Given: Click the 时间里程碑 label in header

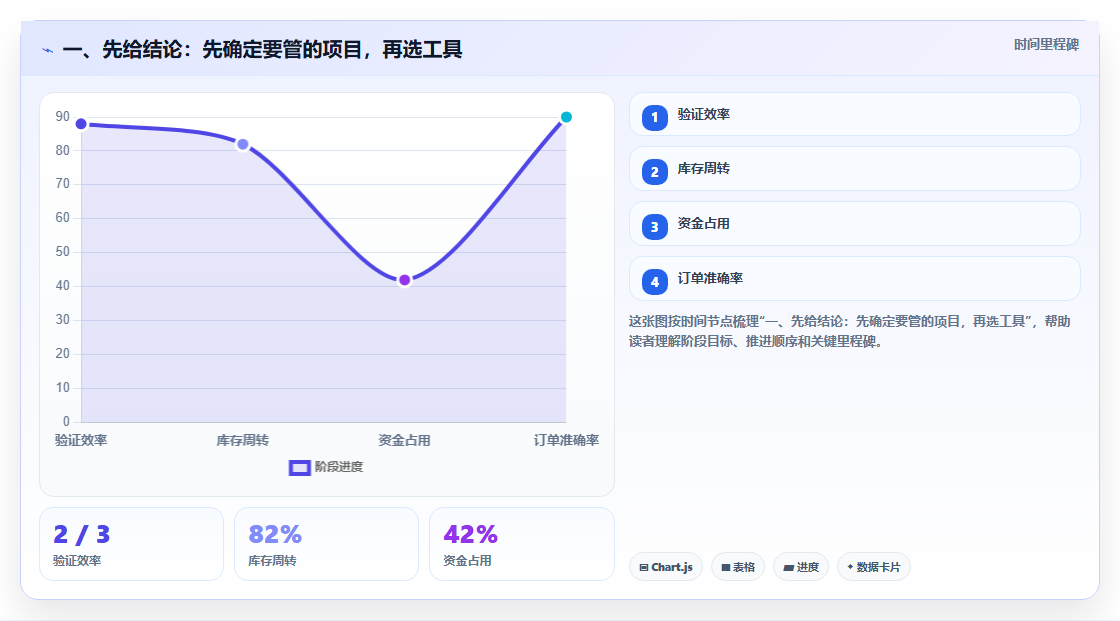Looking at the screenshot, I should [x=1046, y=44].
